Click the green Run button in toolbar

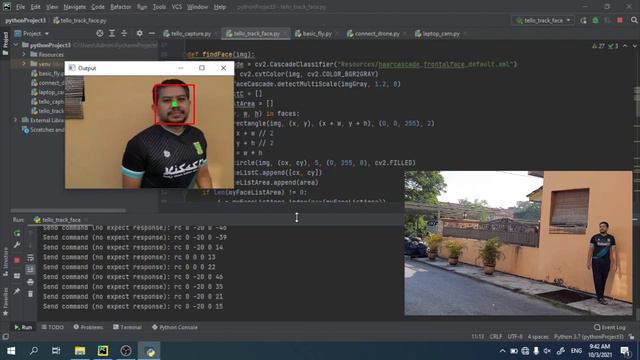click(x=584, y=20)
